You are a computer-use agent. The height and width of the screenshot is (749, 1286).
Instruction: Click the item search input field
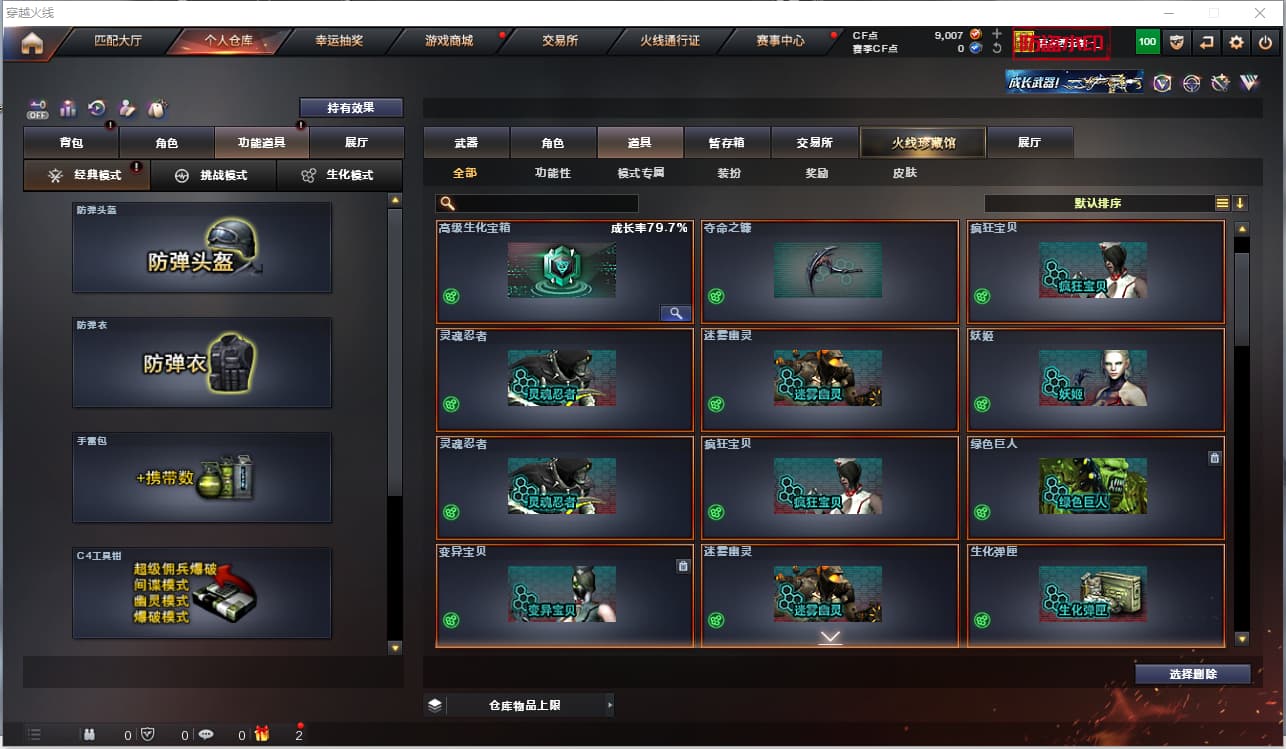537,203
